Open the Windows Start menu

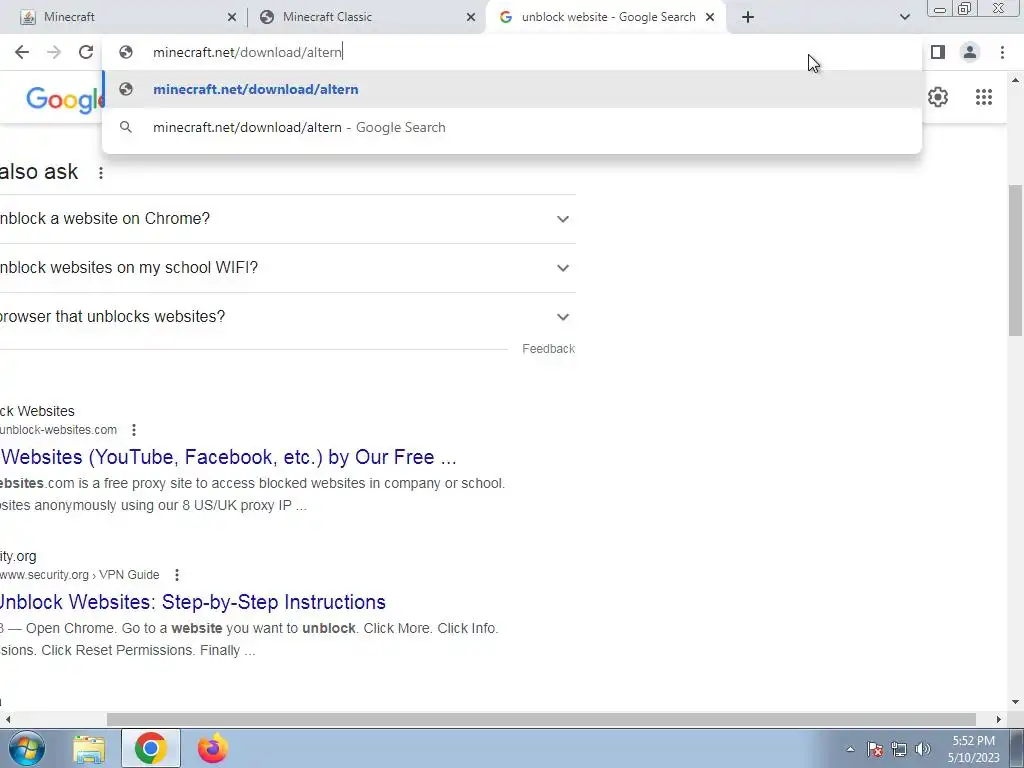pos(26,748)
